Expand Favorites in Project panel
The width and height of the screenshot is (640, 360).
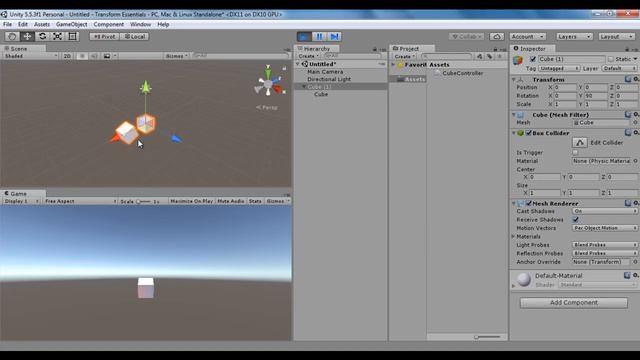point(393,65)
